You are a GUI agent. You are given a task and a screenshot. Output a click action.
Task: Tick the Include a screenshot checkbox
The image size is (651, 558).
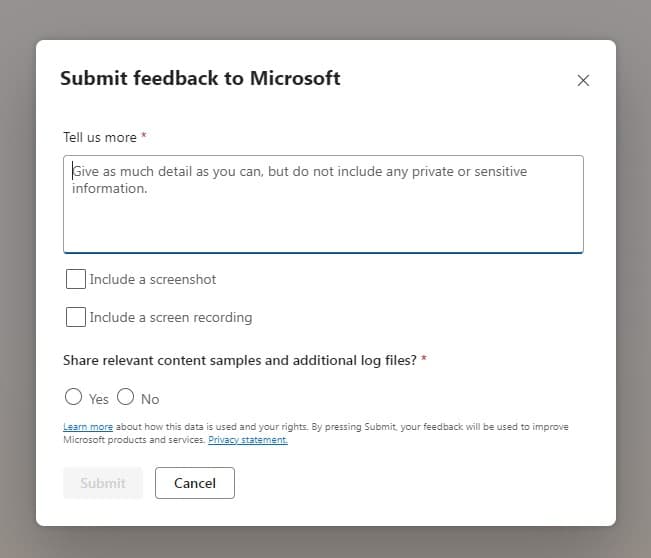click(x=75, y=279)
